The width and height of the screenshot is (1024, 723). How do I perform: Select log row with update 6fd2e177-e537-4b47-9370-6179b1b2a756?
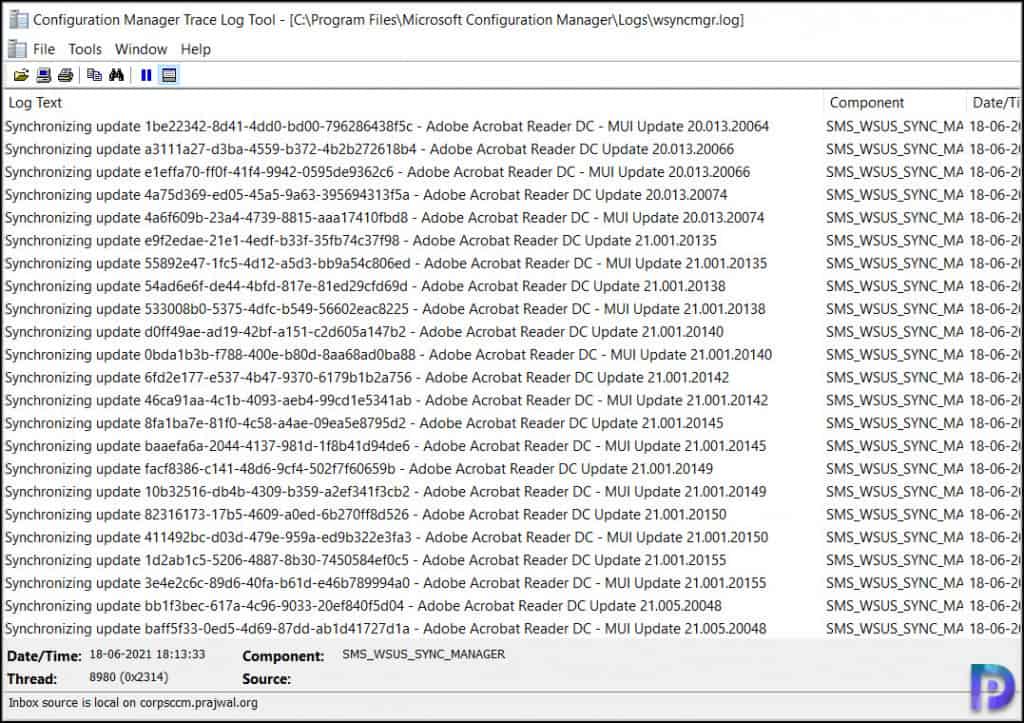511,378
